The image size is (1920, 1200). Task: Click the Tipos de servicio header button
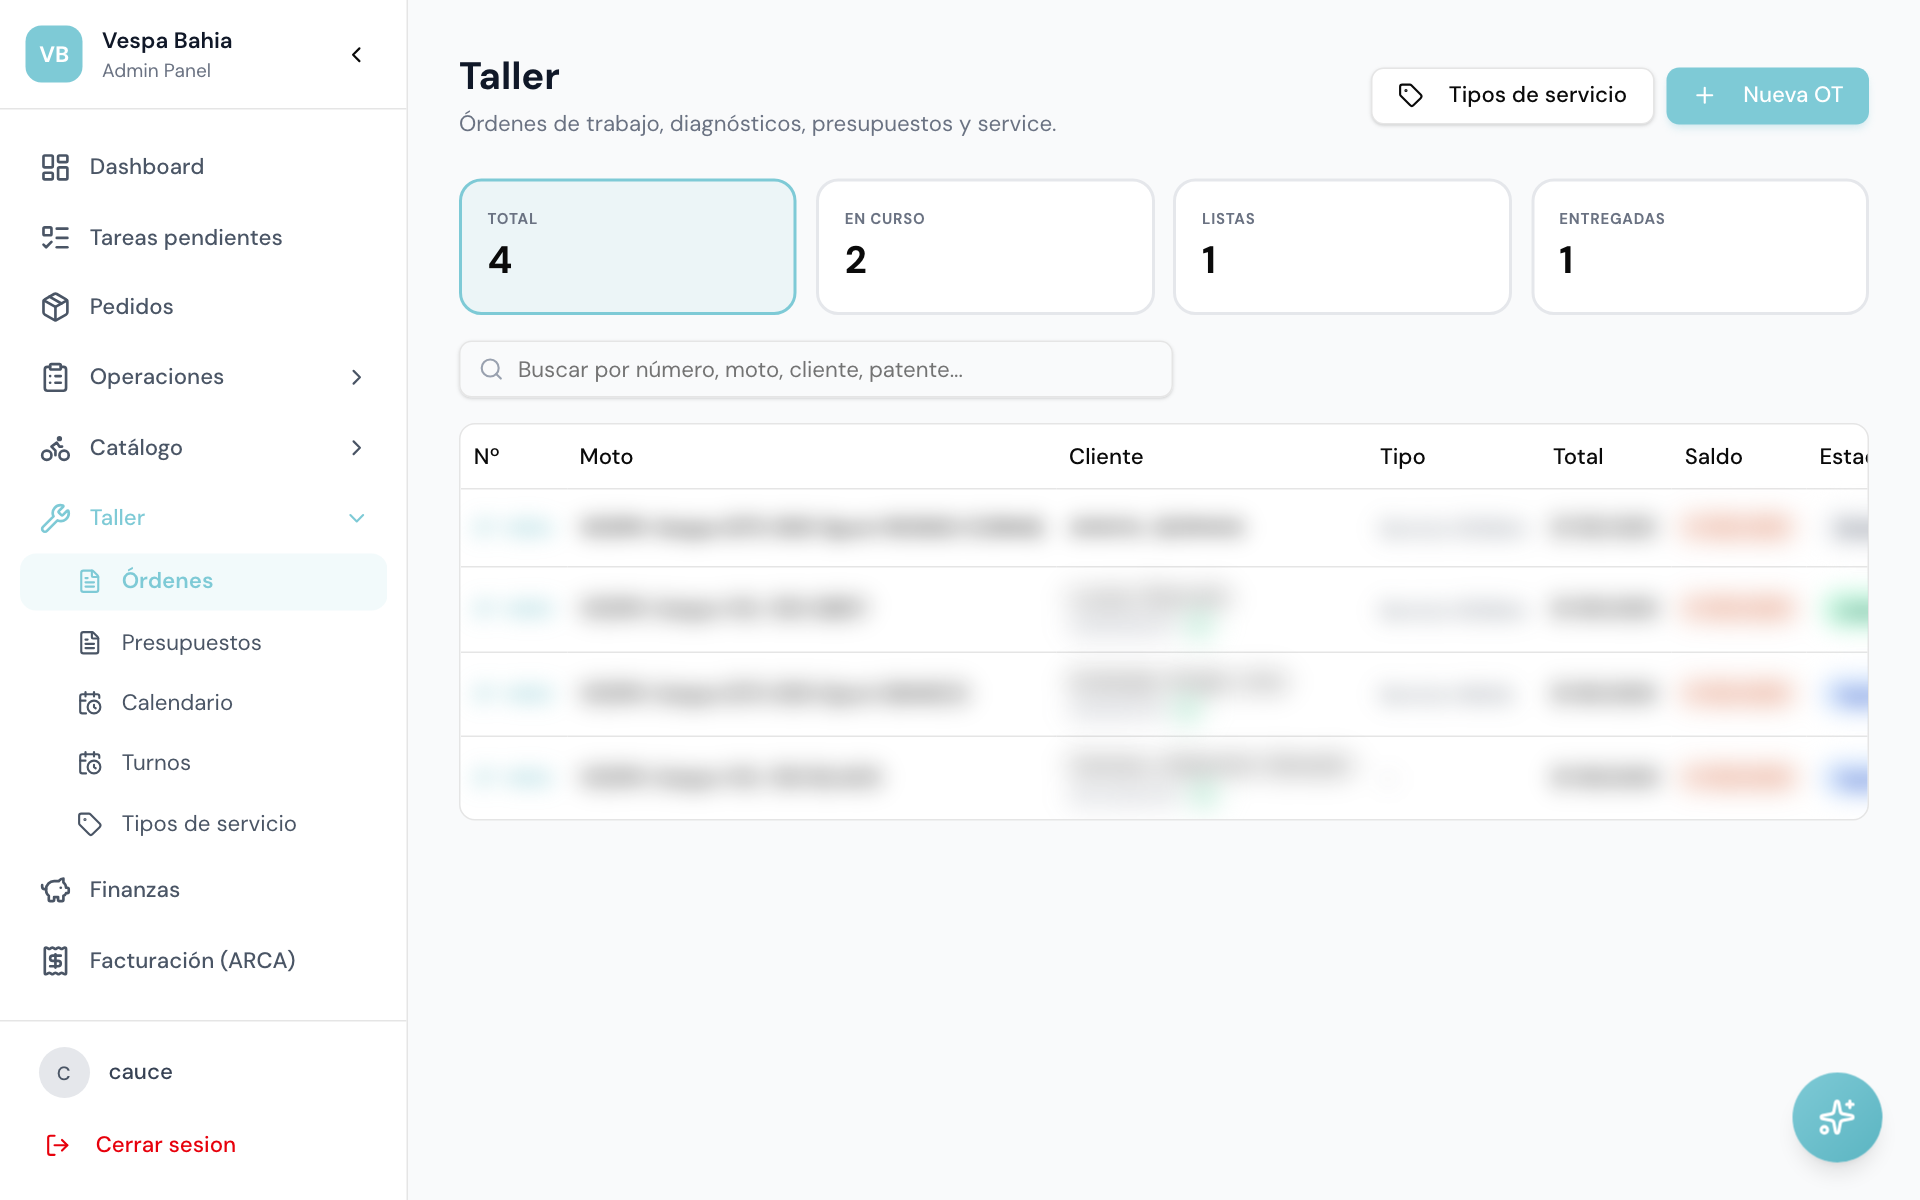click(x=1512, y=96)
